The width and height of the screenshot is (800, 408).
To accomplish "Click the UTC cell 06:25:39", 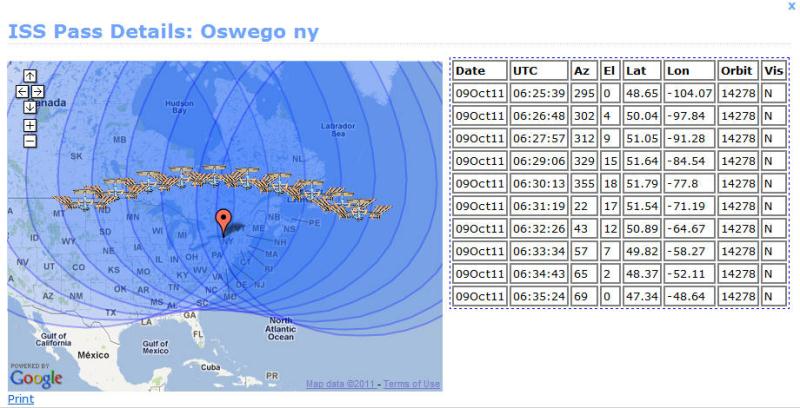I will click(x=539, y=93).
